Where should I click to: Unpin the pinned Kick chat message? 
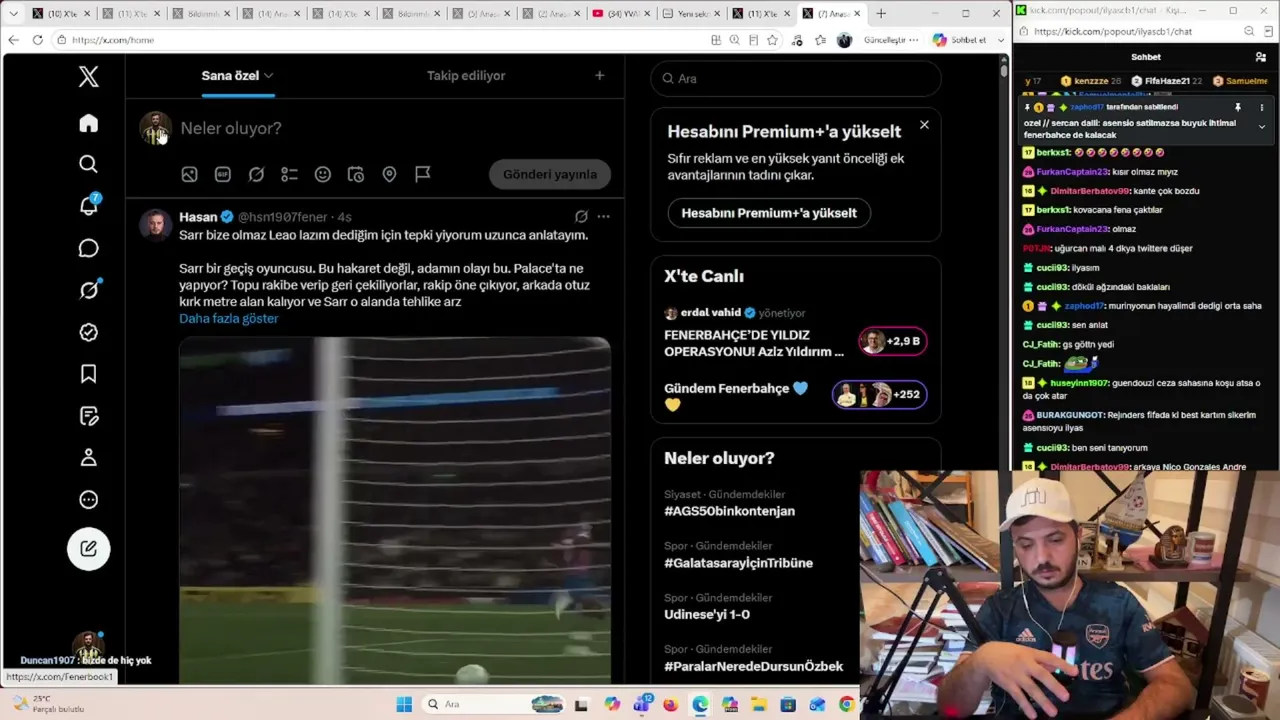coord(1238,107)
